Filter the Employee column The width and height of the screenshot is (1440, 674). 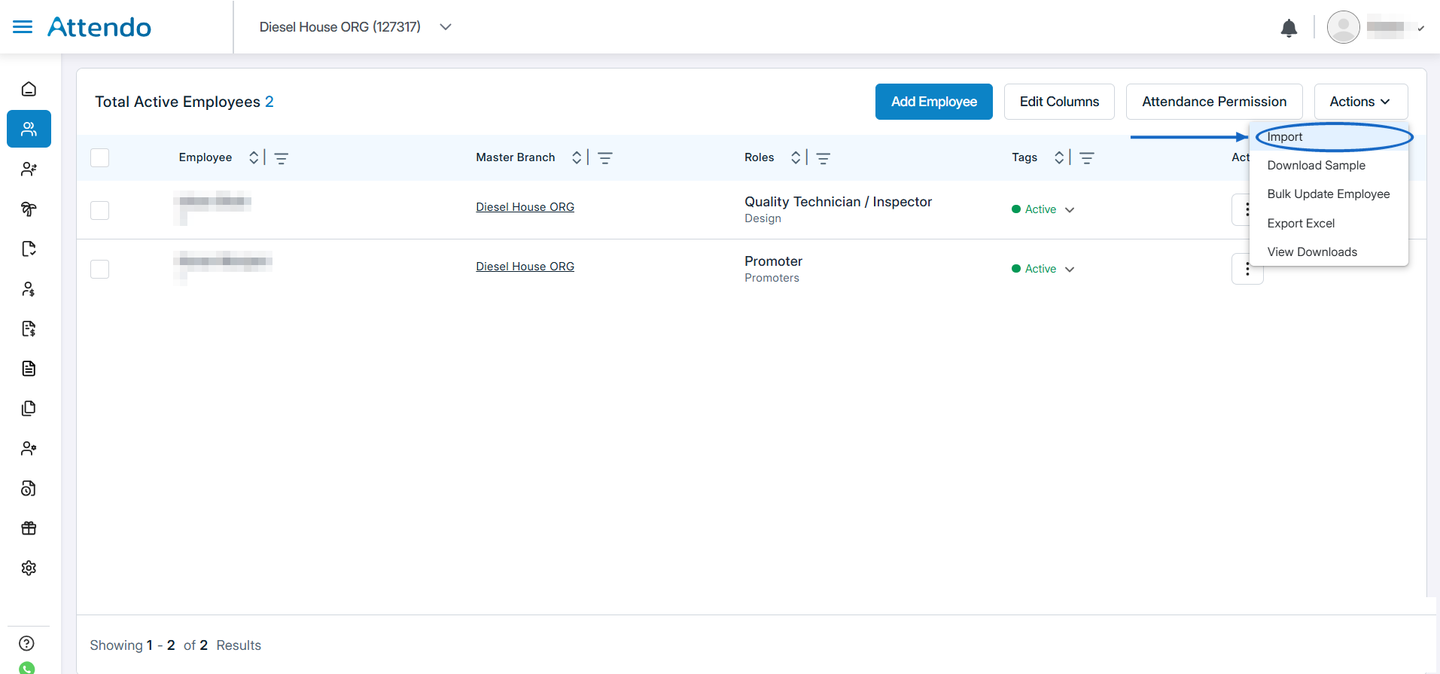[x=281, y=158]
